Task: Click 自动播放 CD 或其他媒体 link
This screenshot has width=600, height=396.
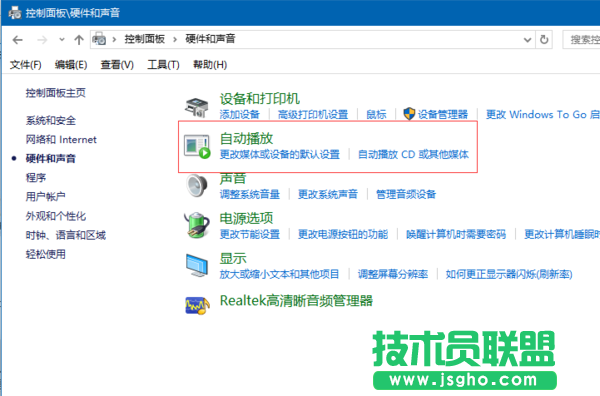Action: point(413,154)
